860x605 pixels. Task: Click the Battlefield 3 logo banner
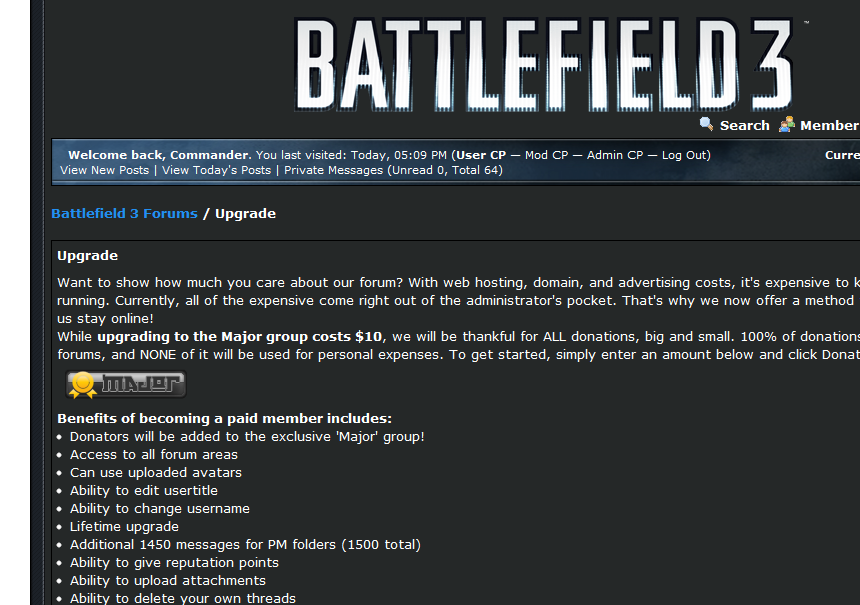click(x=543, y=65)
